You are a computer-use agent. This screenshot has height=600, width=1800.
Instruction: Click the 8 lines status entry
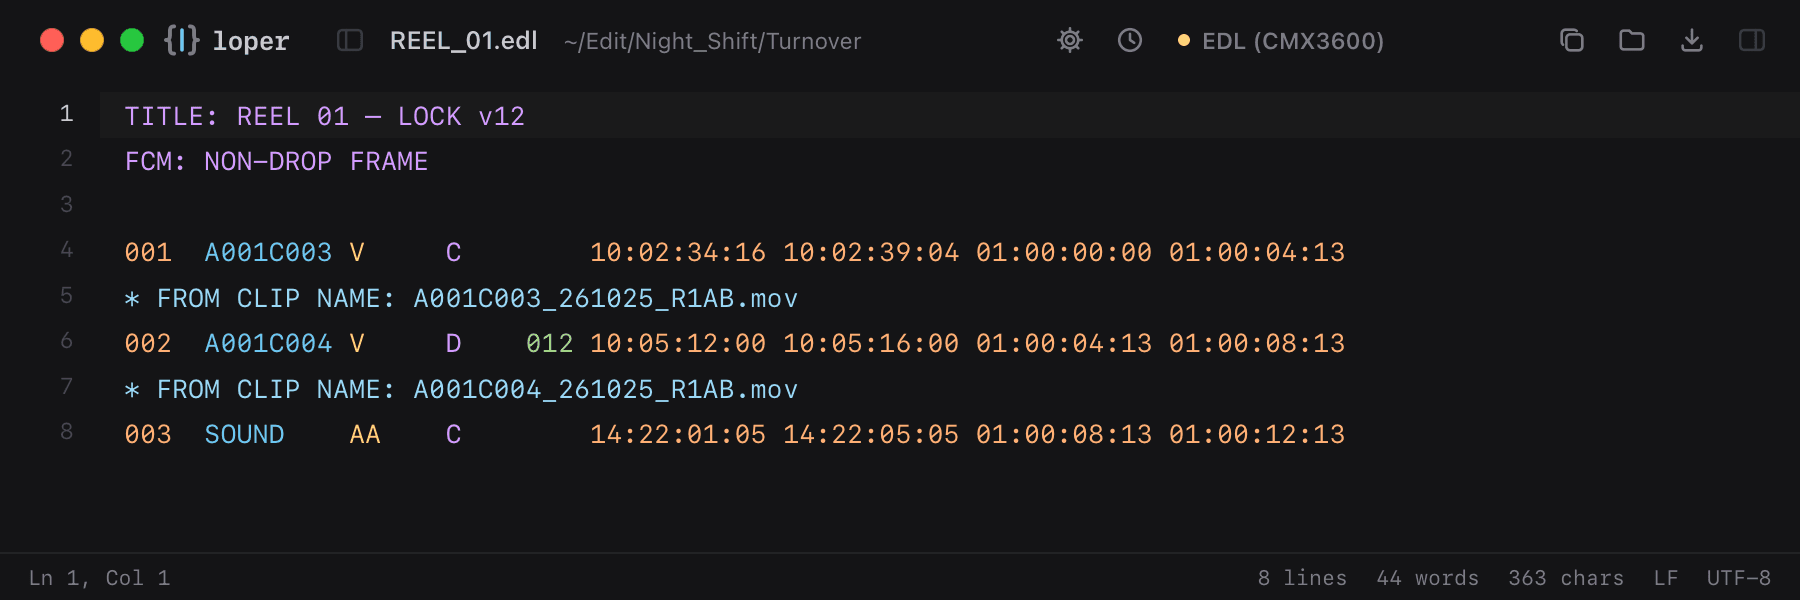tap(1302, 578)
